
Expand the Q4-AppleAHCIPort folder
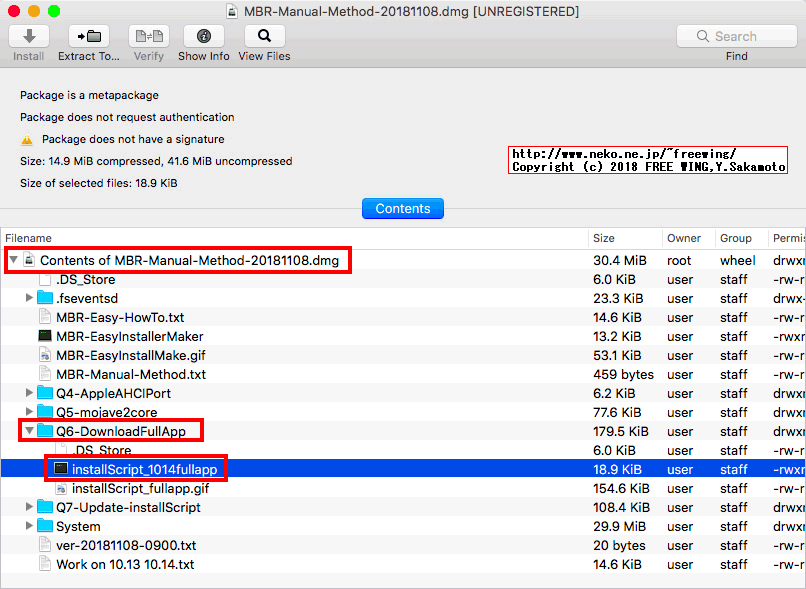(x=29, y=393)
